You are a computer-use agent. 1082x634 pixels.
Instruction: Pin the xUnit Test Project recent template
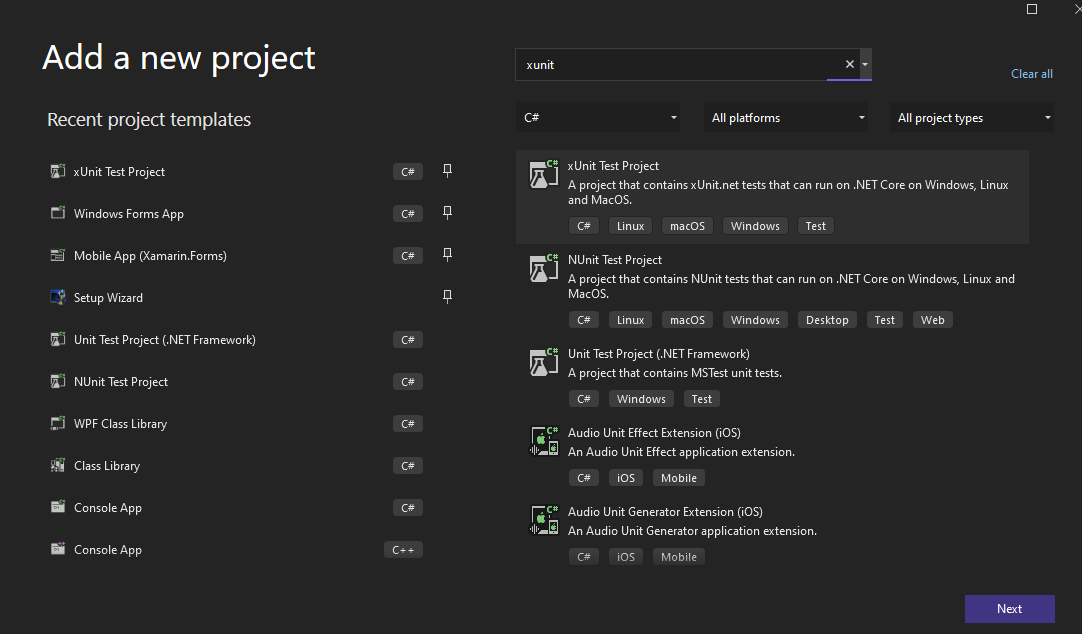pos(447,171)
